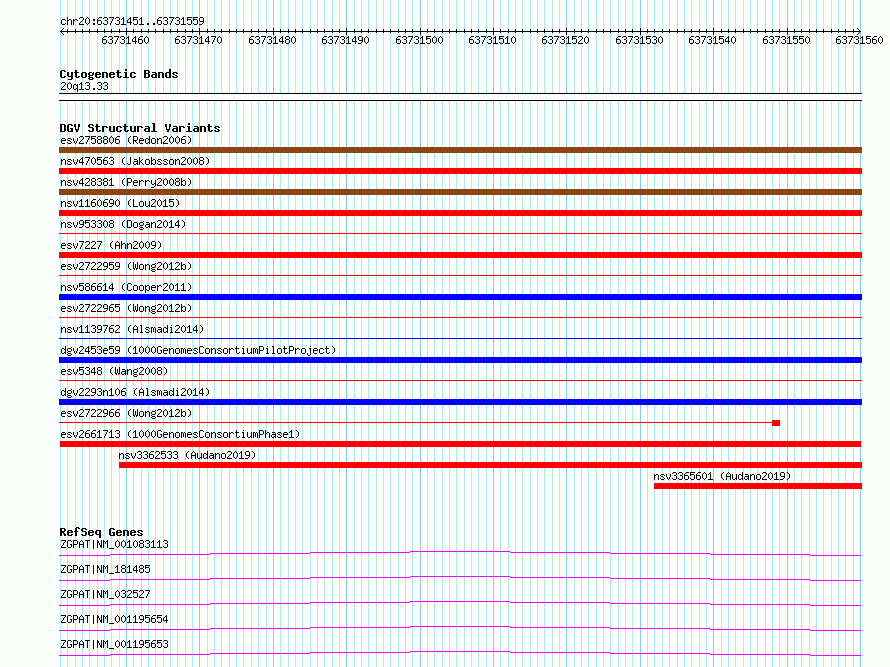Select the brown bar for esv2758806
The width and height of the screenshot is (890, 667).
point(460,150)
